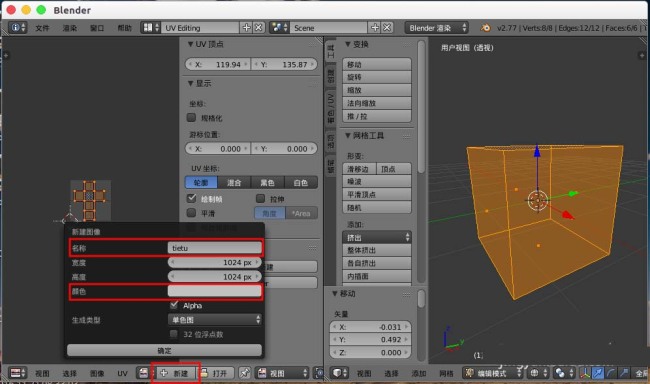Select the scale manipulator icon
The height and width of the screenshot is (384, 650).
[x=623, y=373]
